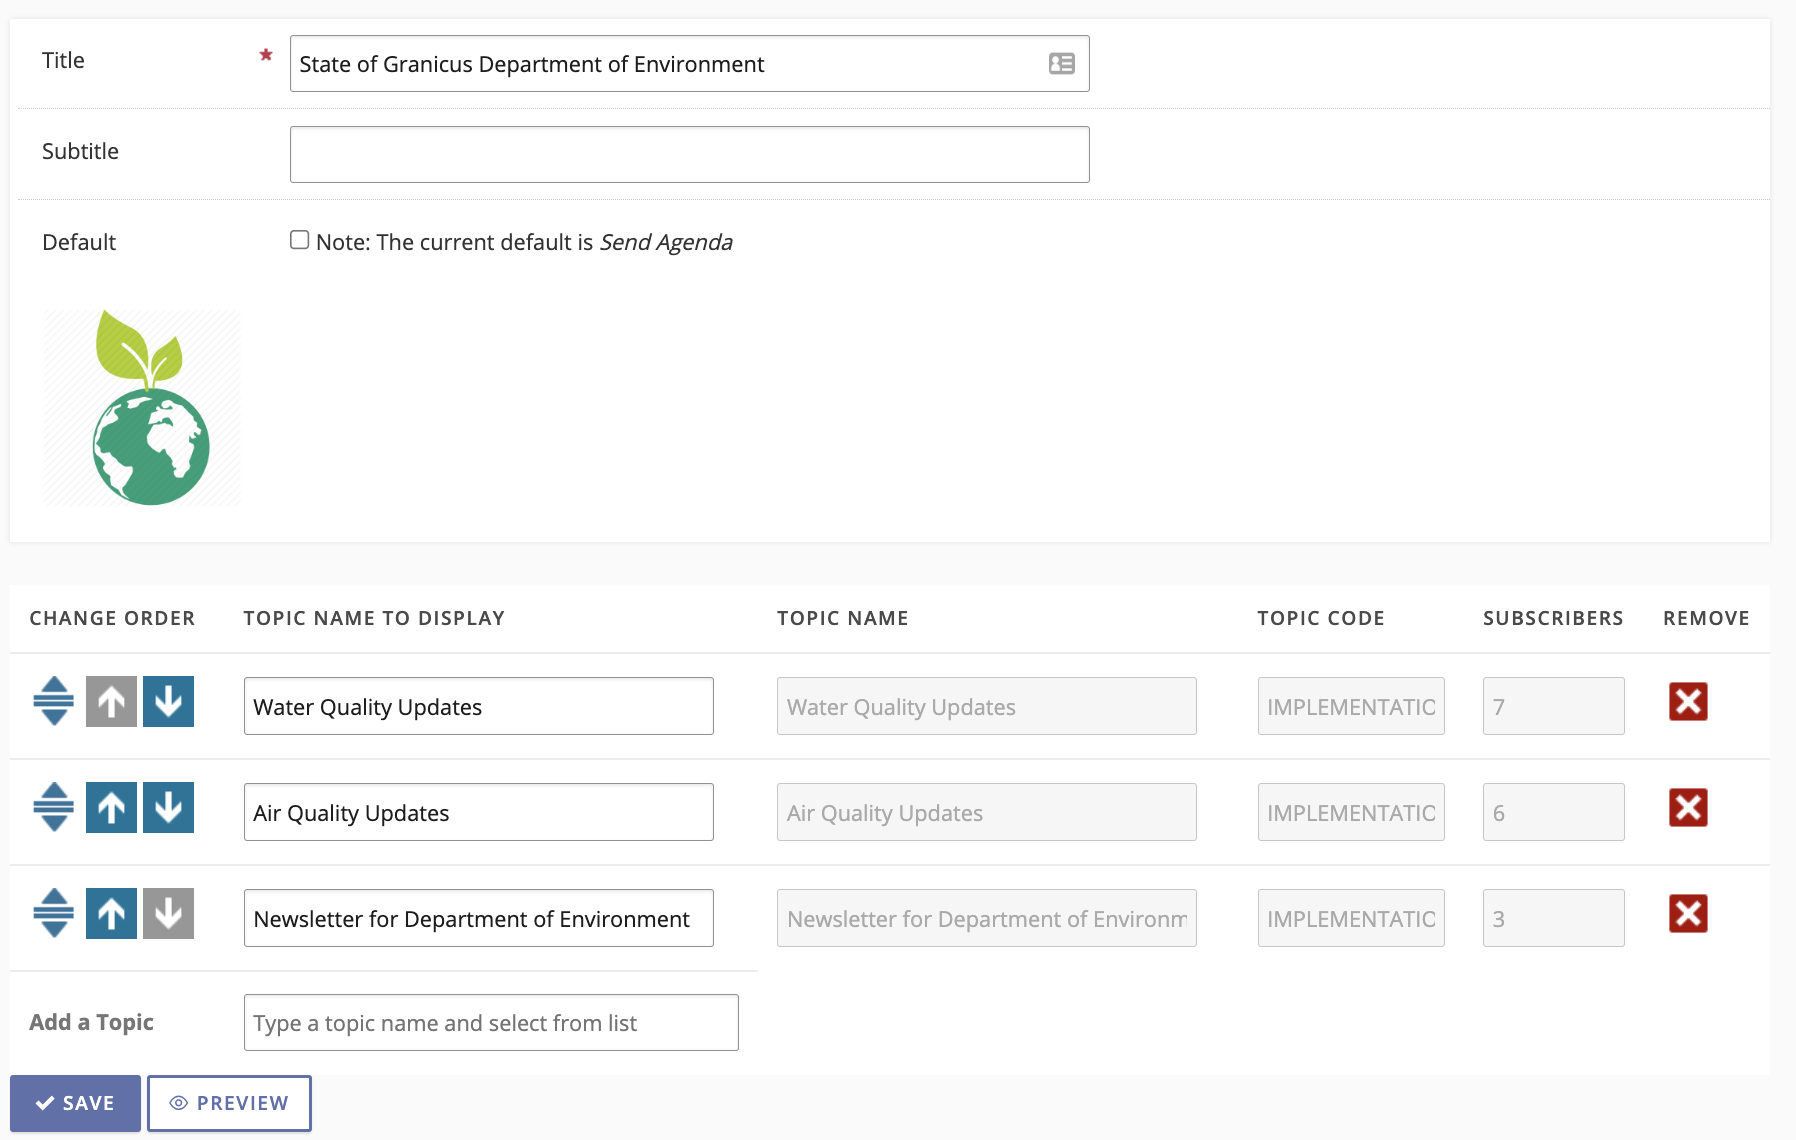Click the environment globe logo image
1796x1140 pixels.
point(141,406)
